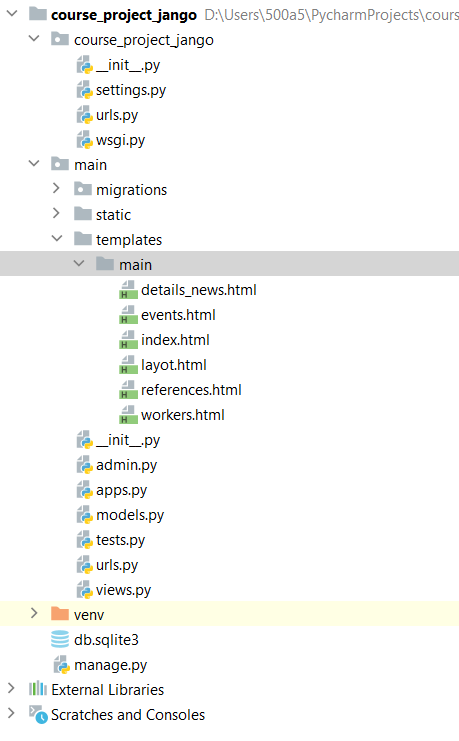Select __init__.py above admin.py
459x741 pixels.
point(128,440)
